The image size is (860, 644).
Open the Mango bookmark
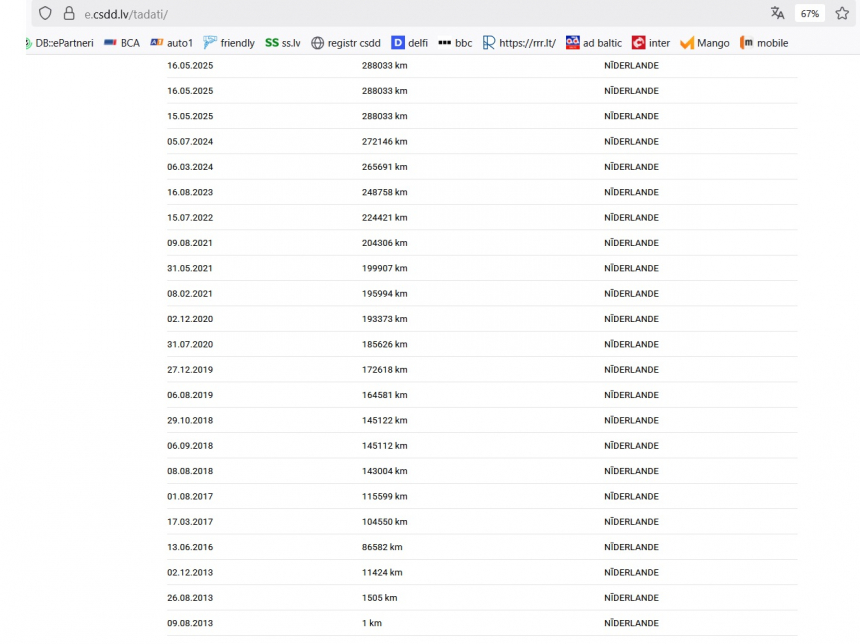[x=705, y=43]
